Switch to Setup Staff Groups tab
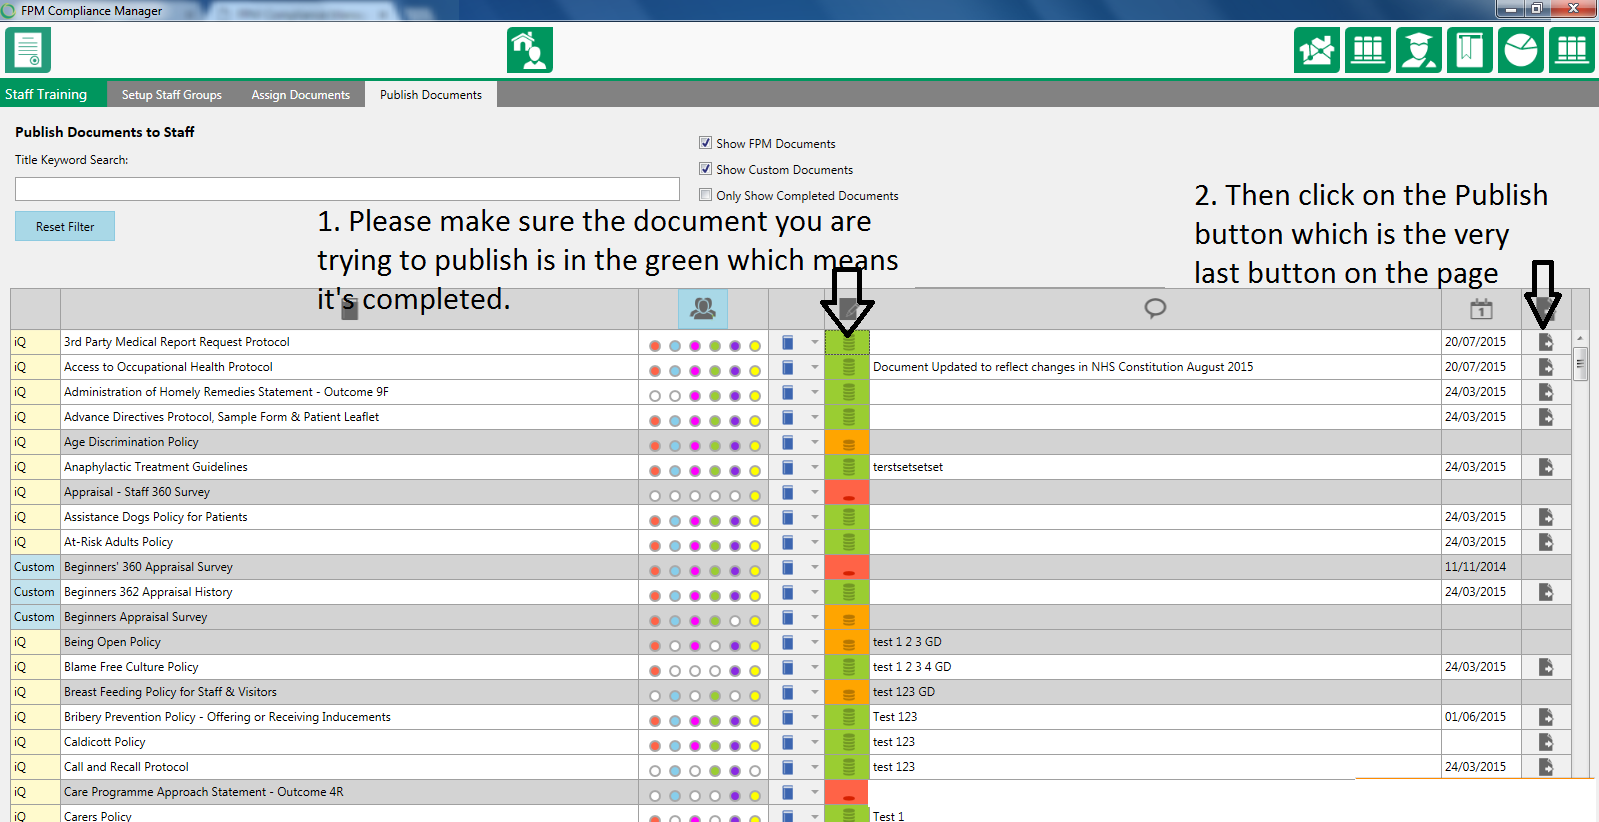 tap(172, 95)
